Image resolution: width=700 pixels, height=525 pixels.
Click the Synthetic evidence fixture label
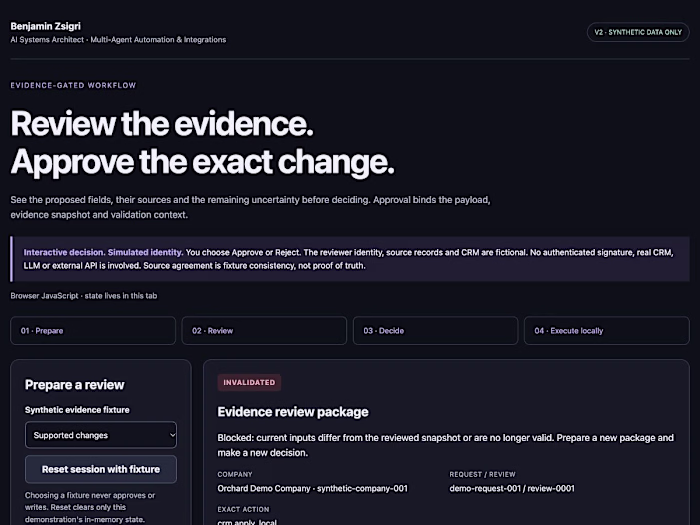77,410
